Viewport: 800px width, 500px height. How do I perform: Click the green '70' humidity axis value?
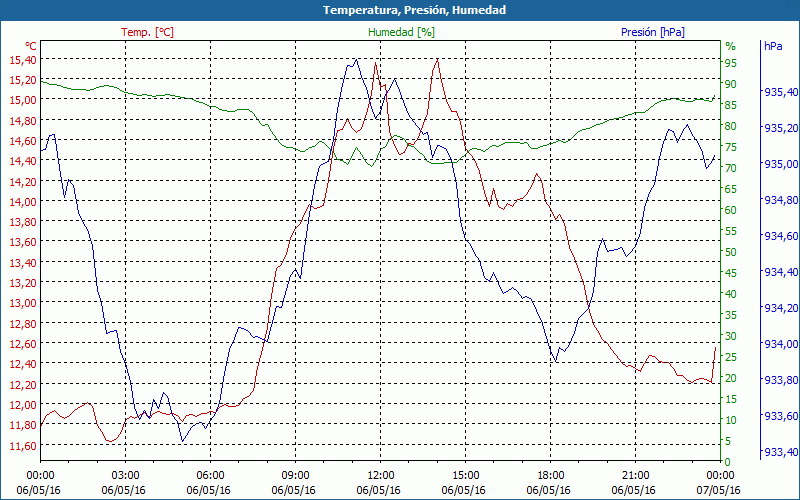tap(731, 168)
